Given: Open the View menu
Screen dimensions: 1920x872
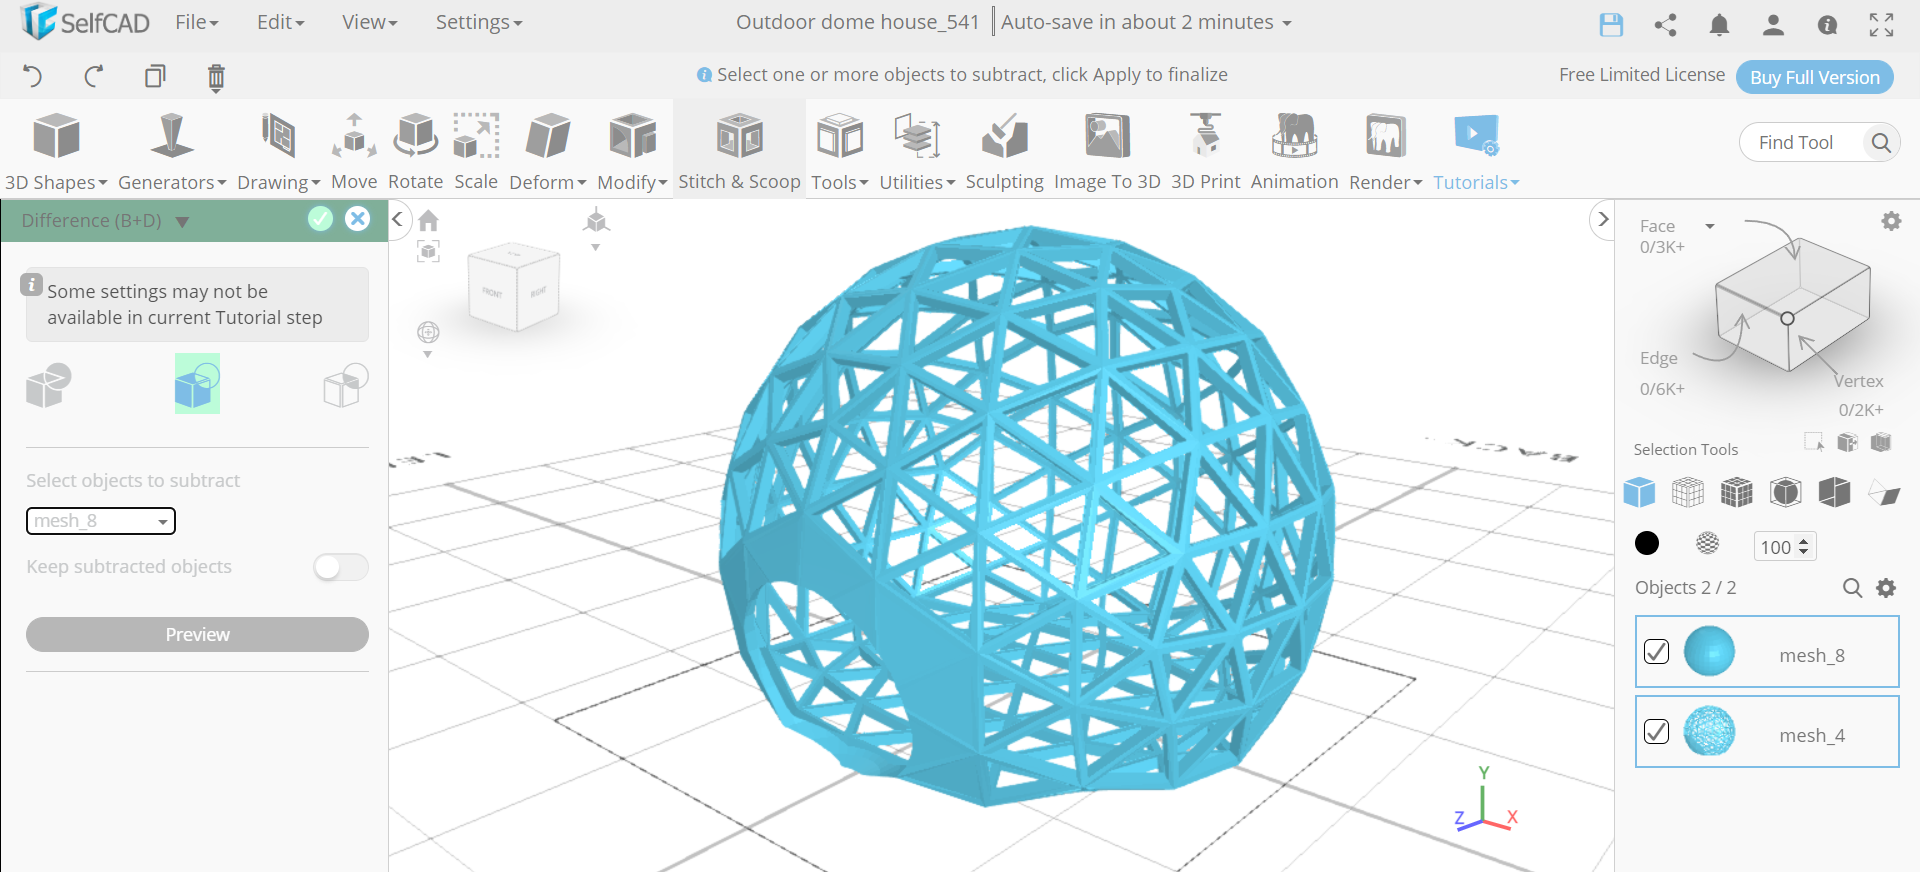Looking at the screenshot, I should point(369,22).
